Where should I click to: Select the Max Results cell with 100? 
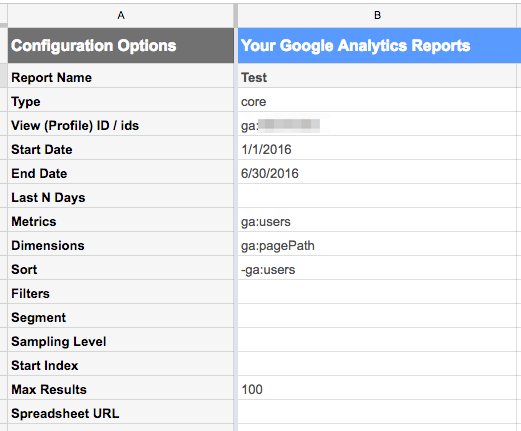[377, 388]
